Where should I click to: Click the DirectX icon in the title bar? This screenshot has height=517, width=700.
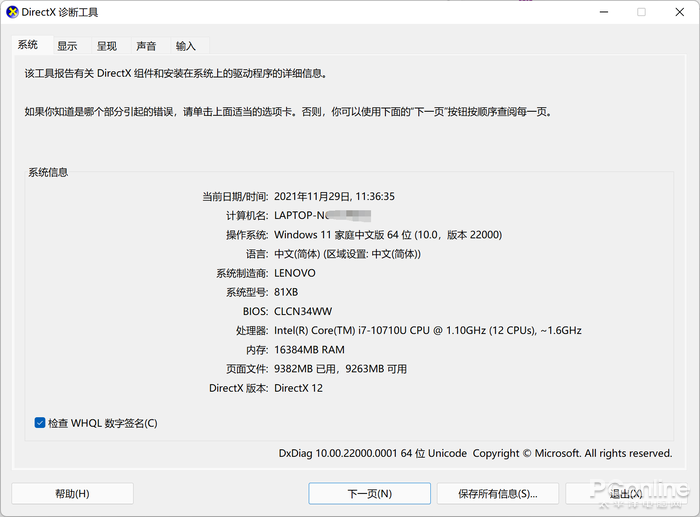[11, 12]
